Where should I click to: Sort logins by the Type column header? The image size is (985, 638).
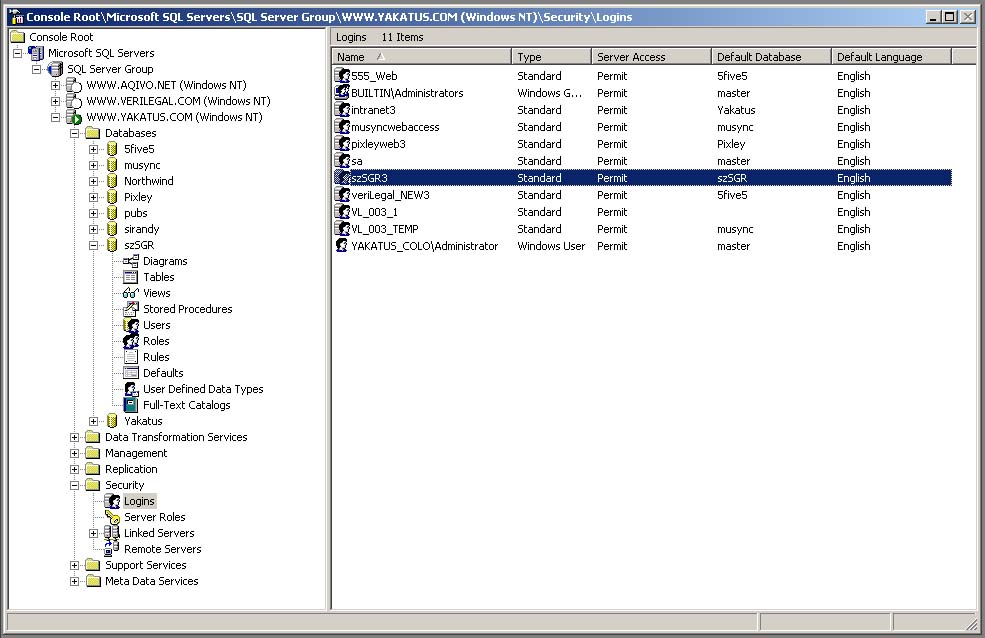552,57
